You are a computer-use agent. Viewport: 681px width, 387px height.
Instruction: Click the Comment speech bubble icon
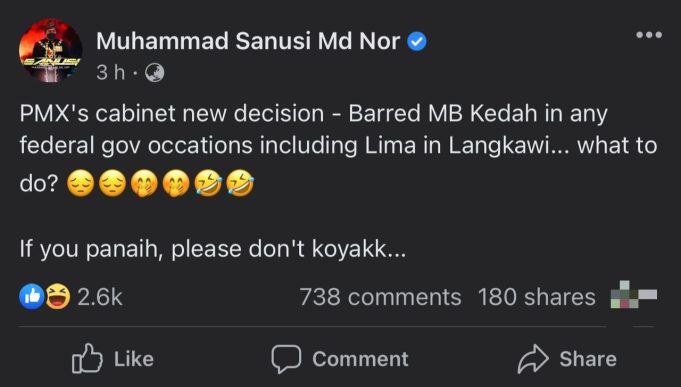[286, 359]
